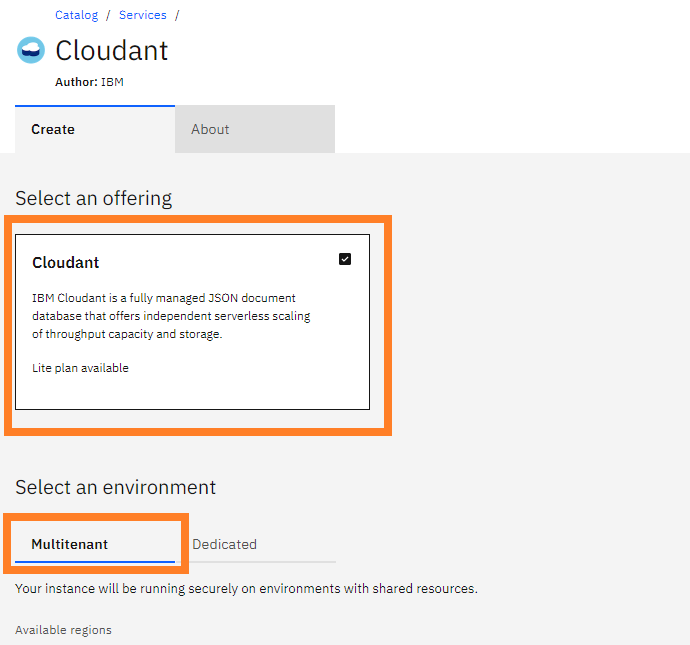Click the shared resources environment description
The width and height of the screenshot is (690, 645).
246,588
